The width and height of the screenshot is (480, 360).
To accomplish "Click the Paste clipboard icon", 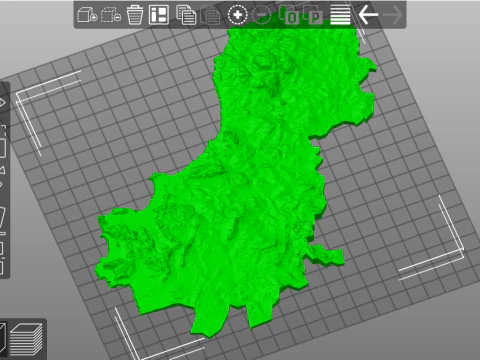I will click(x=210, y=15).
